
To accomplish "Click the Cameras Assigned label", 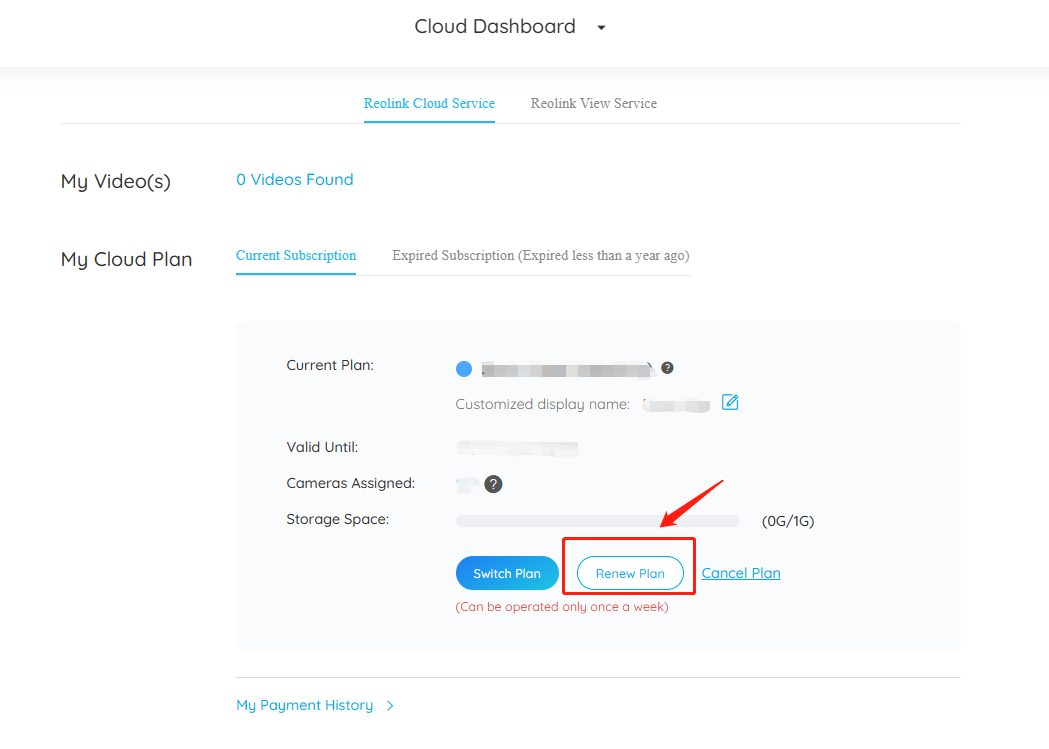I will coord(351,483).
